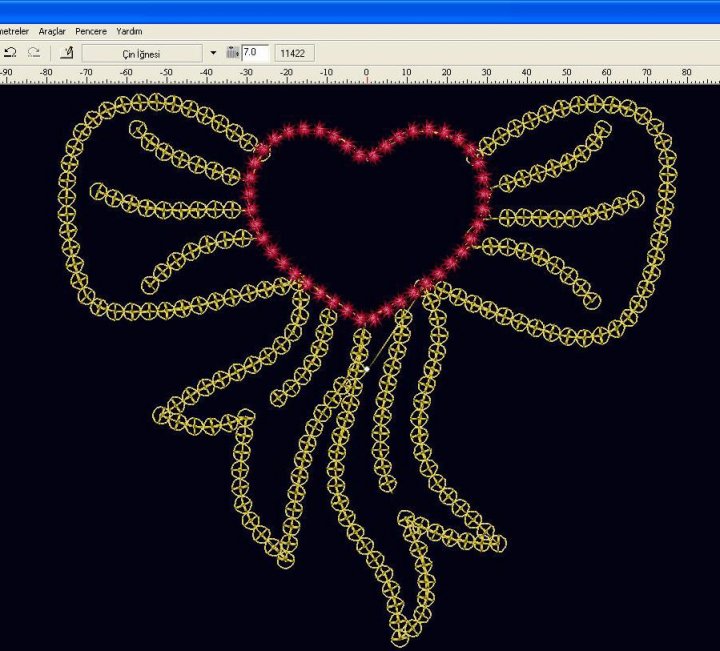The height and width of the screenshot is (651, 720).
Task: Click the horizontal ruler at the 0 mark
Action: tap(366, 76)
